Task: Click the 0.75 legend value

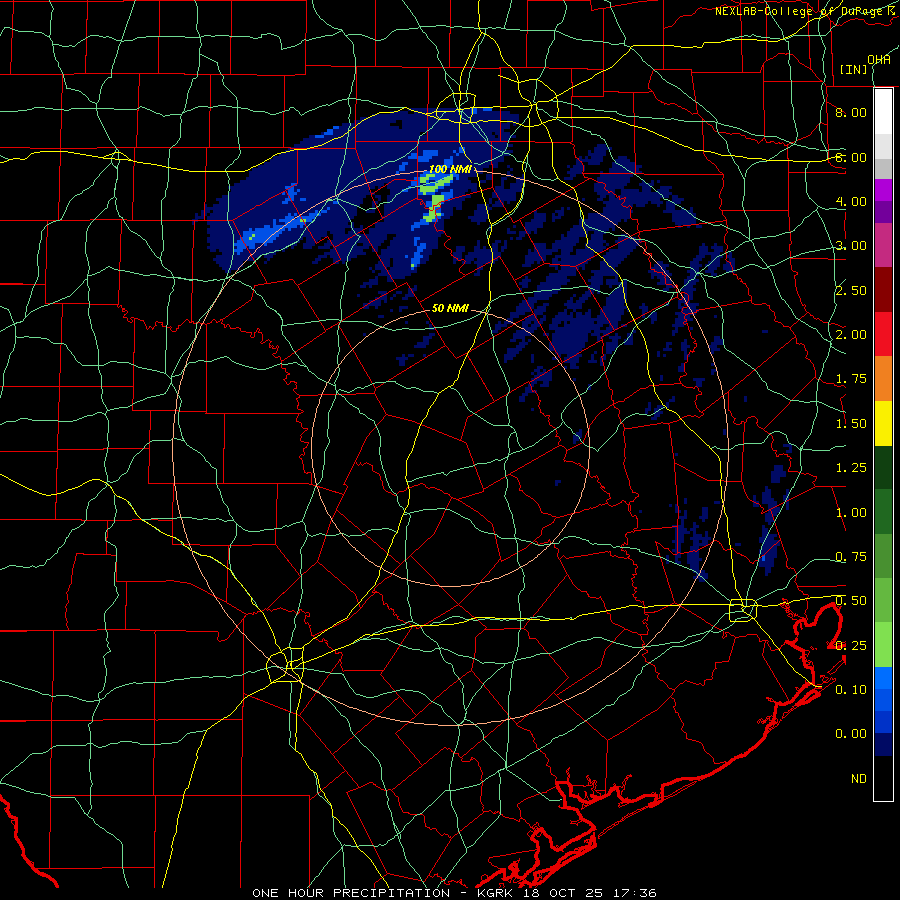Action: tap(851, 557)
